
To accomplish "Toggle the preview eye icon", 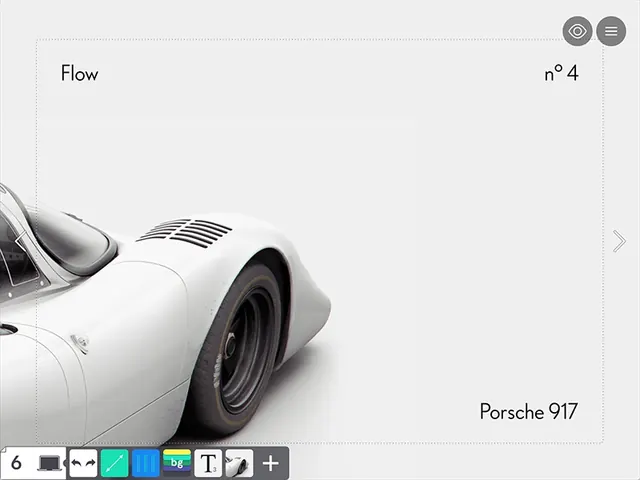I will point(577,31).
